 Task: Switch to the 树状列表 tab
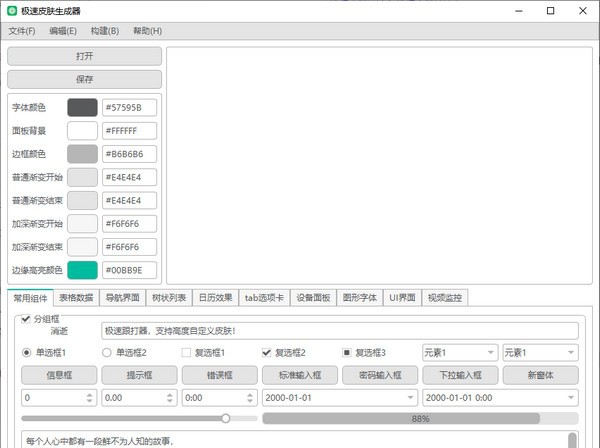pos(169,298)
